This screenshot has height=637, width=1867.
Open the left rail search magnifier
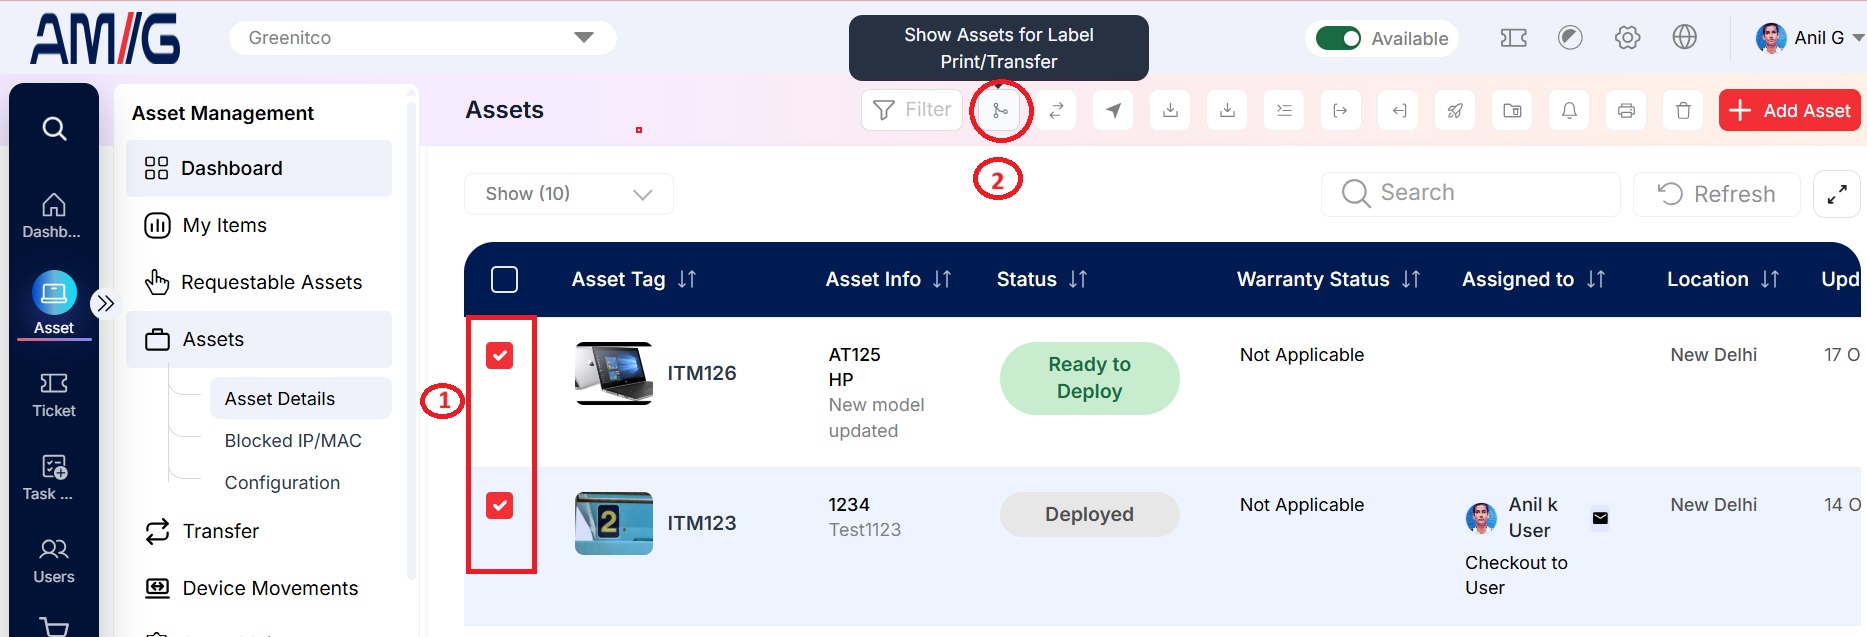[x=54, y=129]
